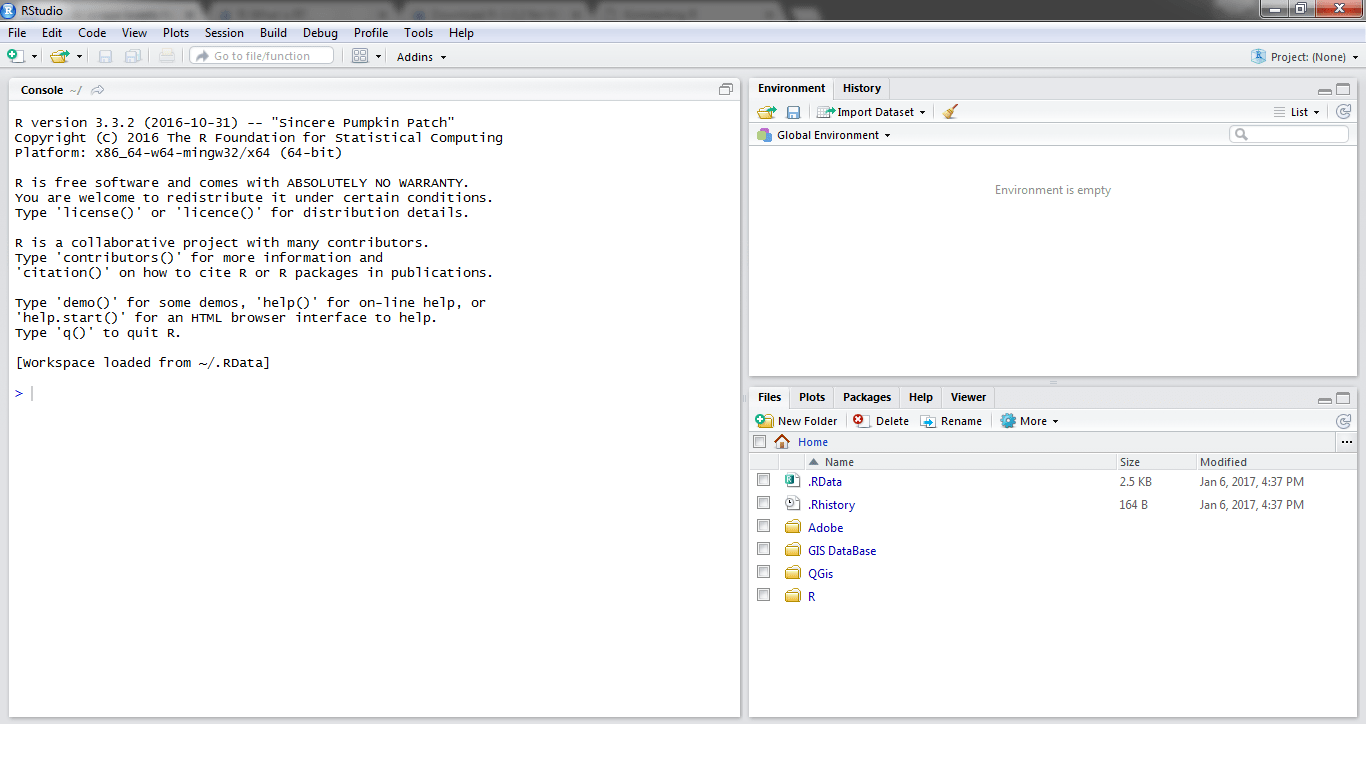Click the New File icon in toolbar
The image size is (1366, 768).
coord(16,56)
